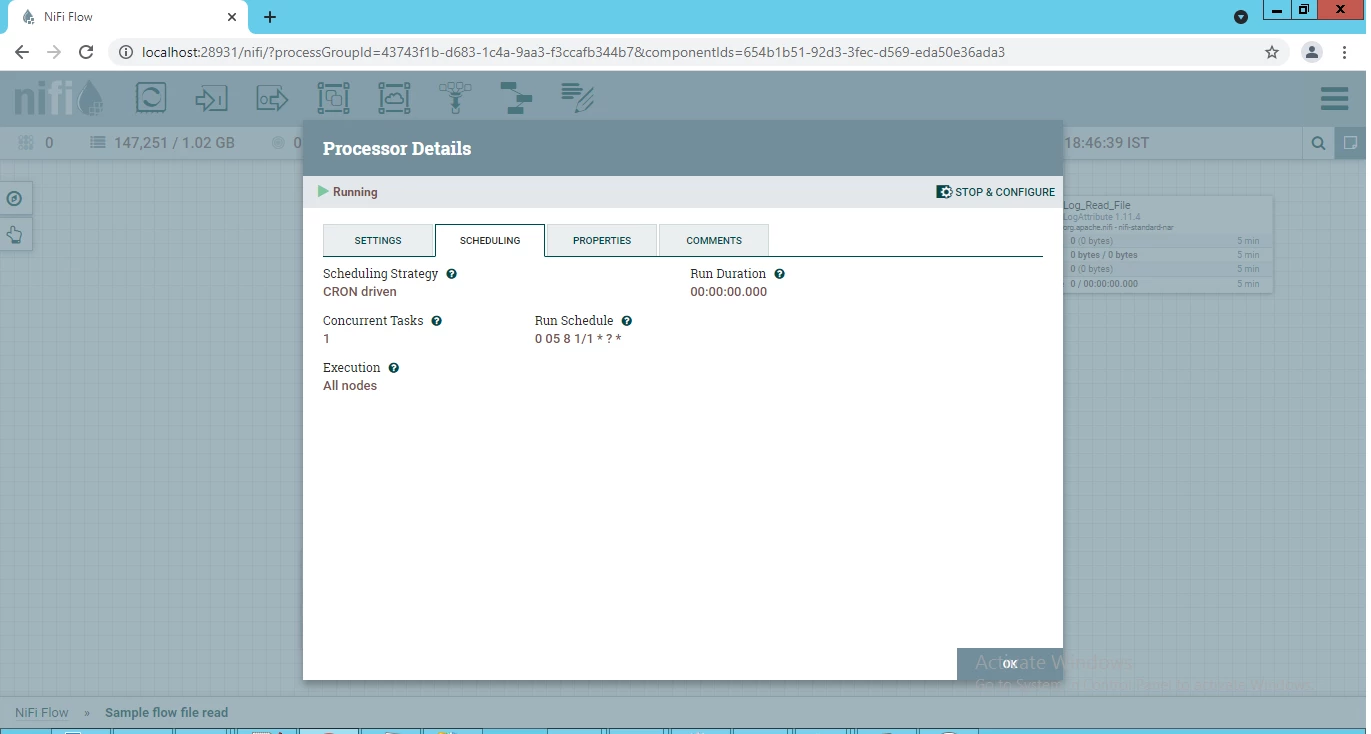Open the NiFi global hamburger menu
Image resolution: width=1371 pixels, height=734 pixels.
pyautogui.click(x=1335, y=98)
